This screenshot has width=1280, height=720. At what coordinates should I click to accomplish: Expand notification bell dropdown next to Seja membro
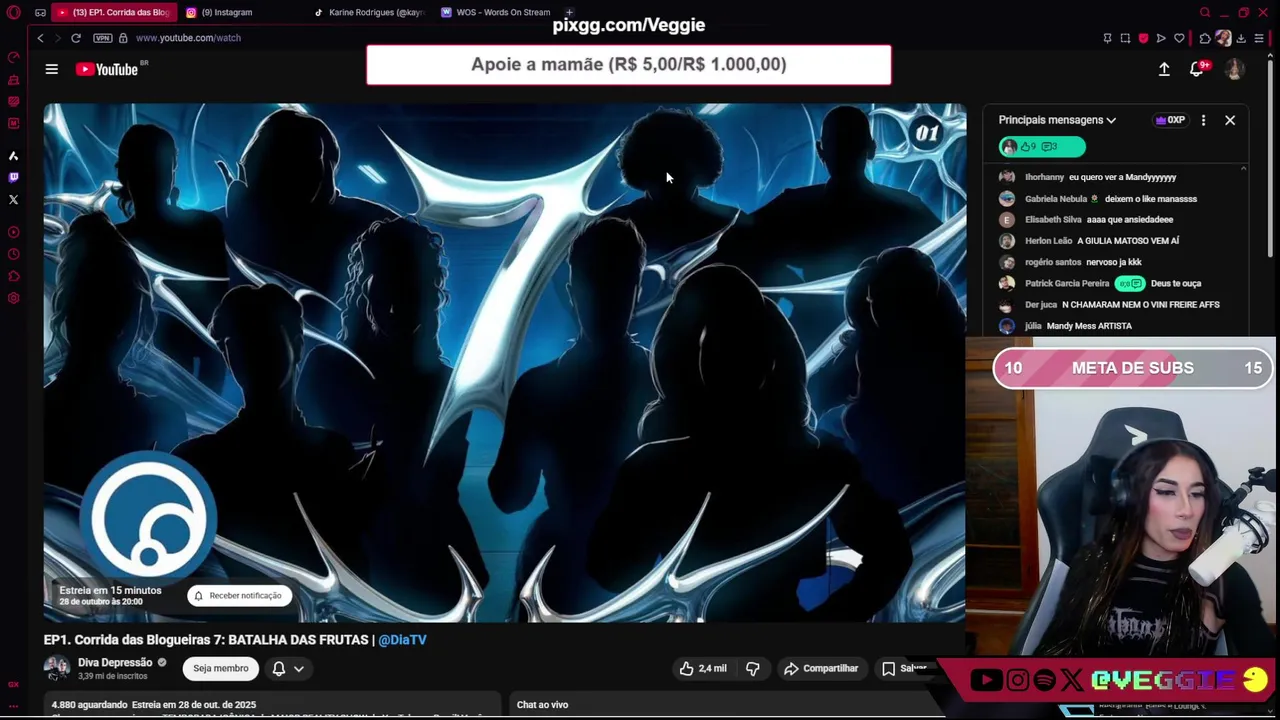288,668
